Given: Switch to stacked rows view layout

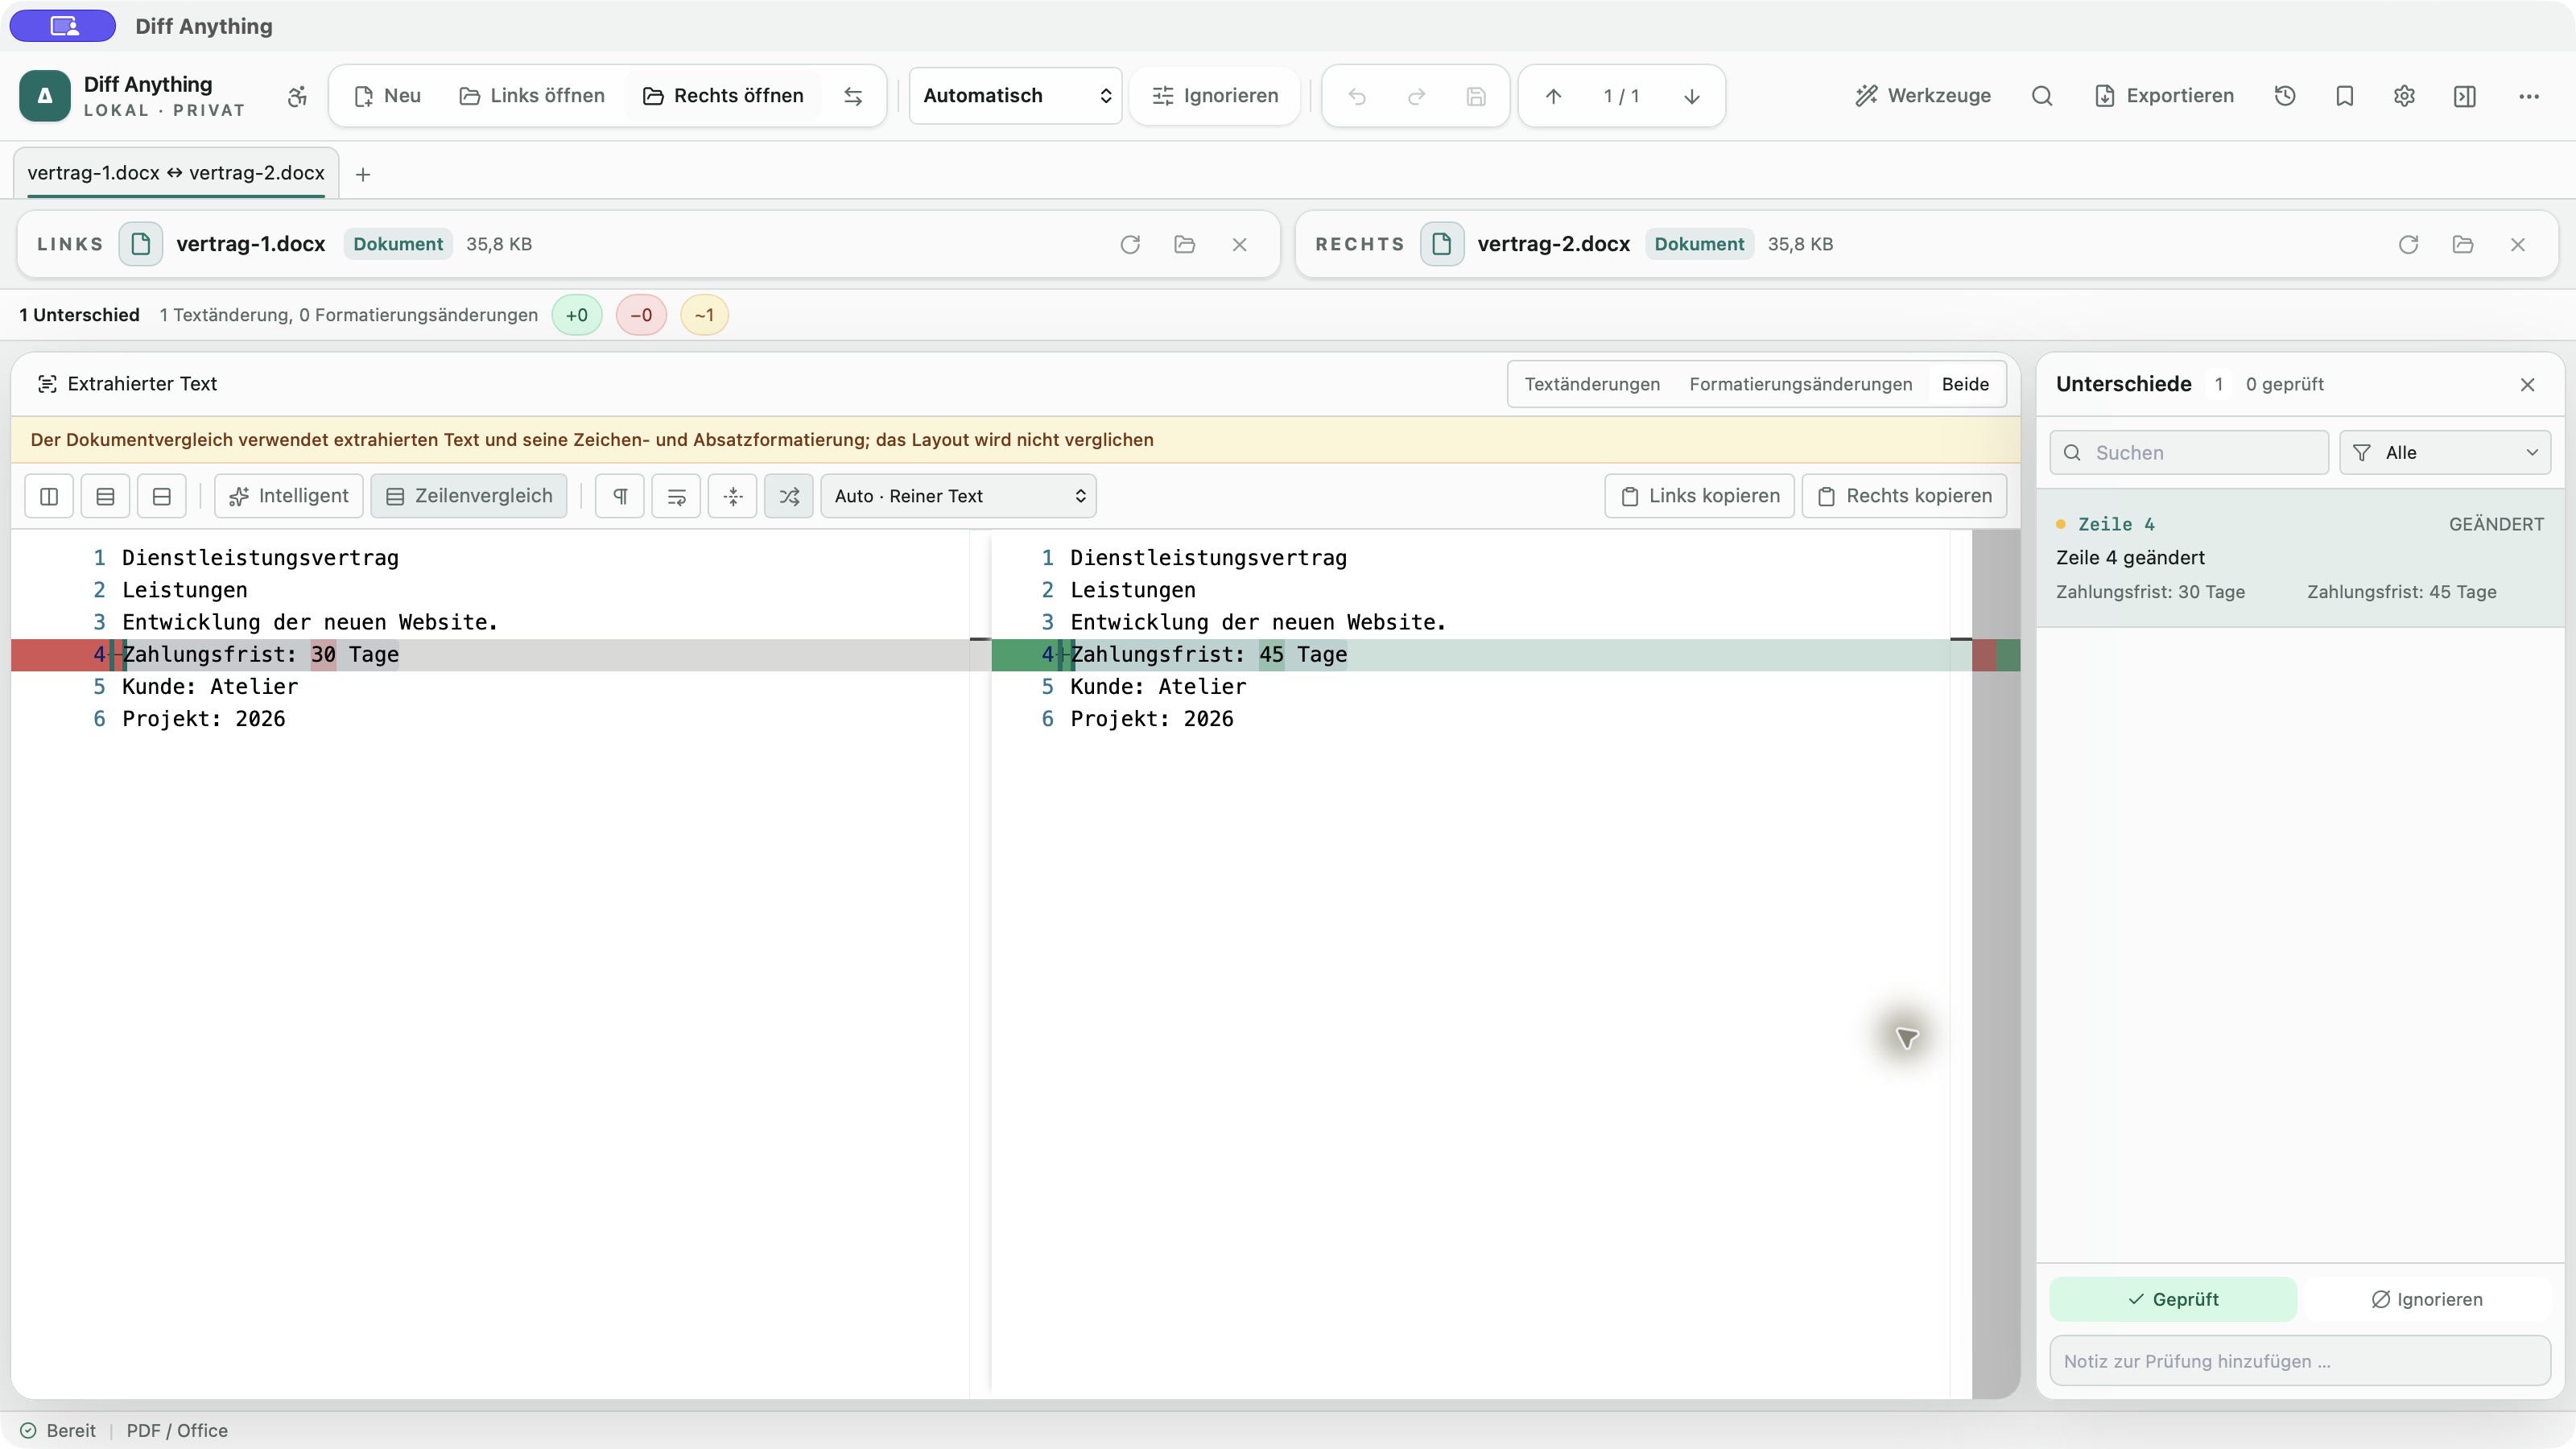Looking at the screenshot, I should [105, 496].
